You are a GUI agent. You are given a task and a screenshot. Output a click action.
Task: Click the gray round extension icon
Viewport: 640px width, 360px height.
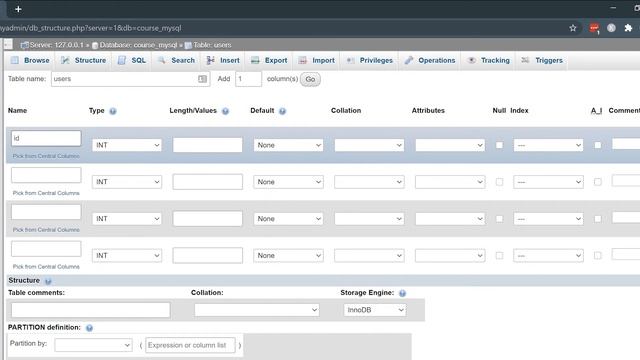point(611,28)
